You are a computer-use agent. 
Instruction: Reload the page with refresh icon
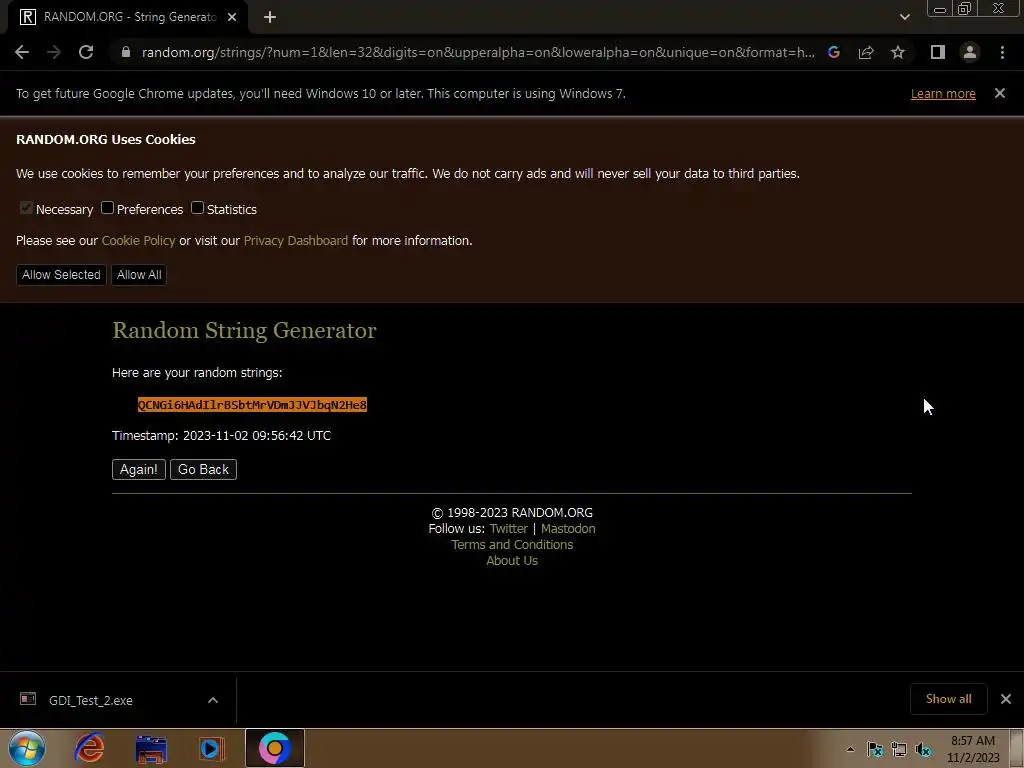coord(86,52)
